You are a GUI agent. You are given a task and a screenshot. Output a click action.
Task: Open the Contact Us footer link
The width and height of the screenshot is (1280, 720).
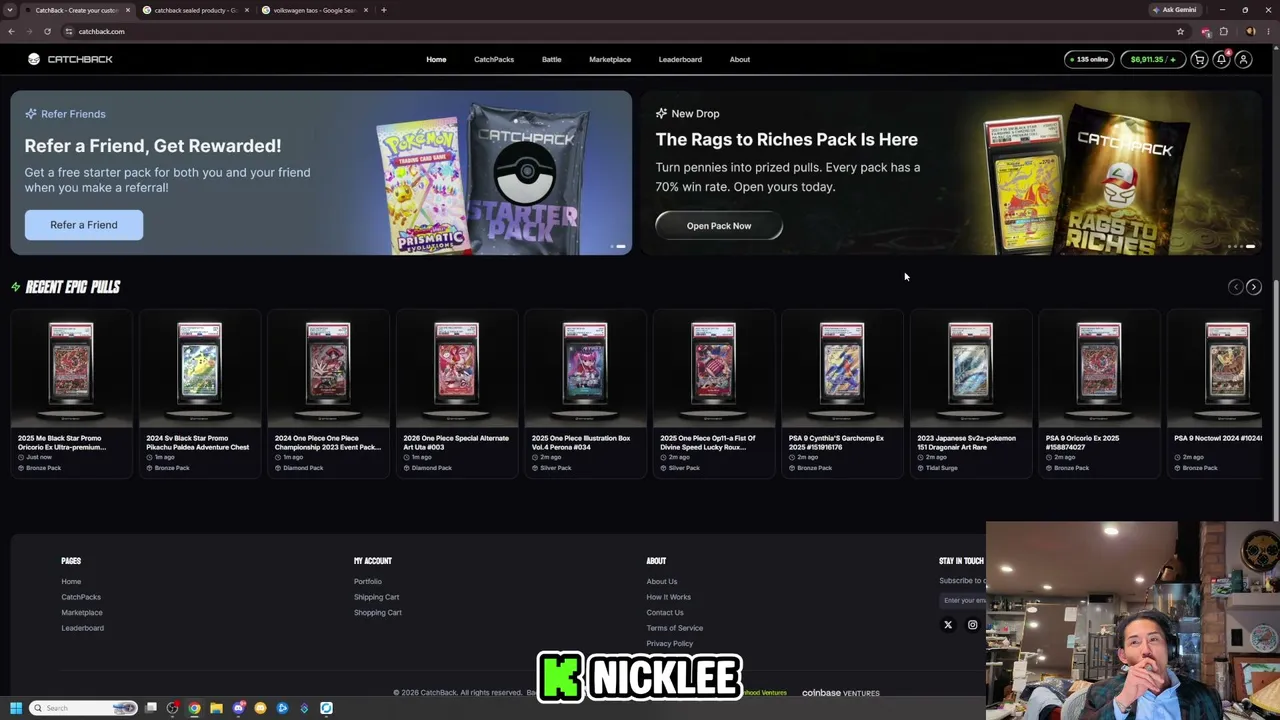pos(665,613)
